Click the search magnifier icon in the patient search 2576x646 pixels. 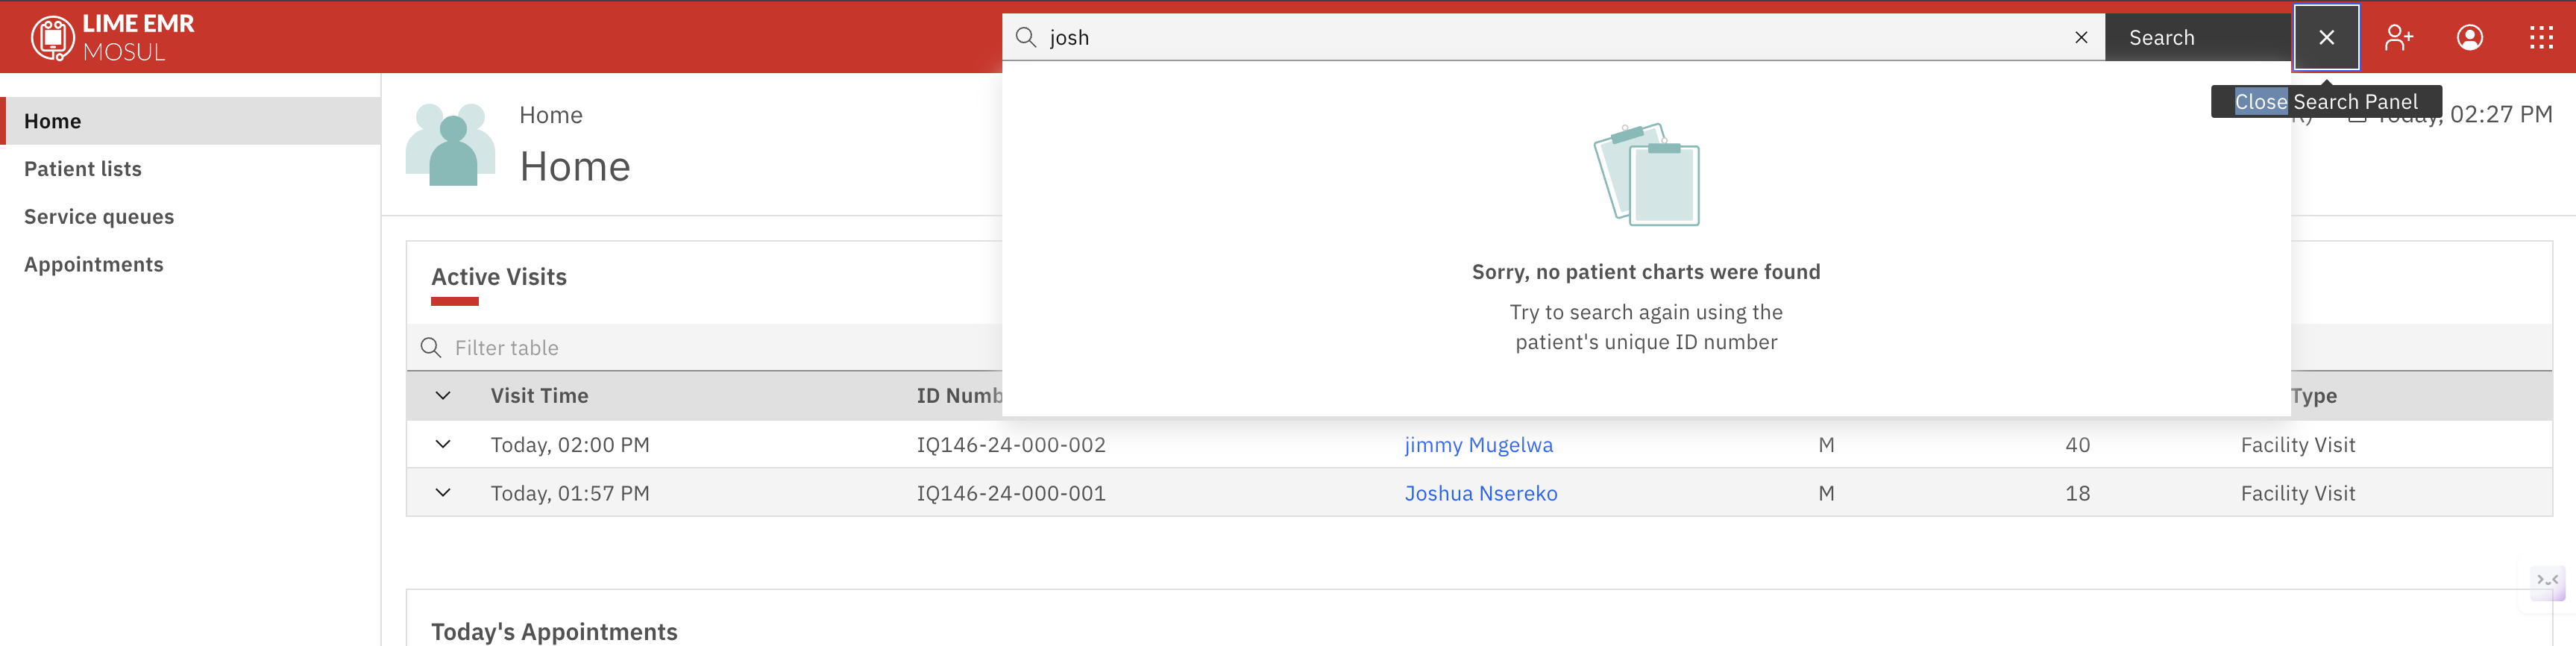click(1025, 37)
